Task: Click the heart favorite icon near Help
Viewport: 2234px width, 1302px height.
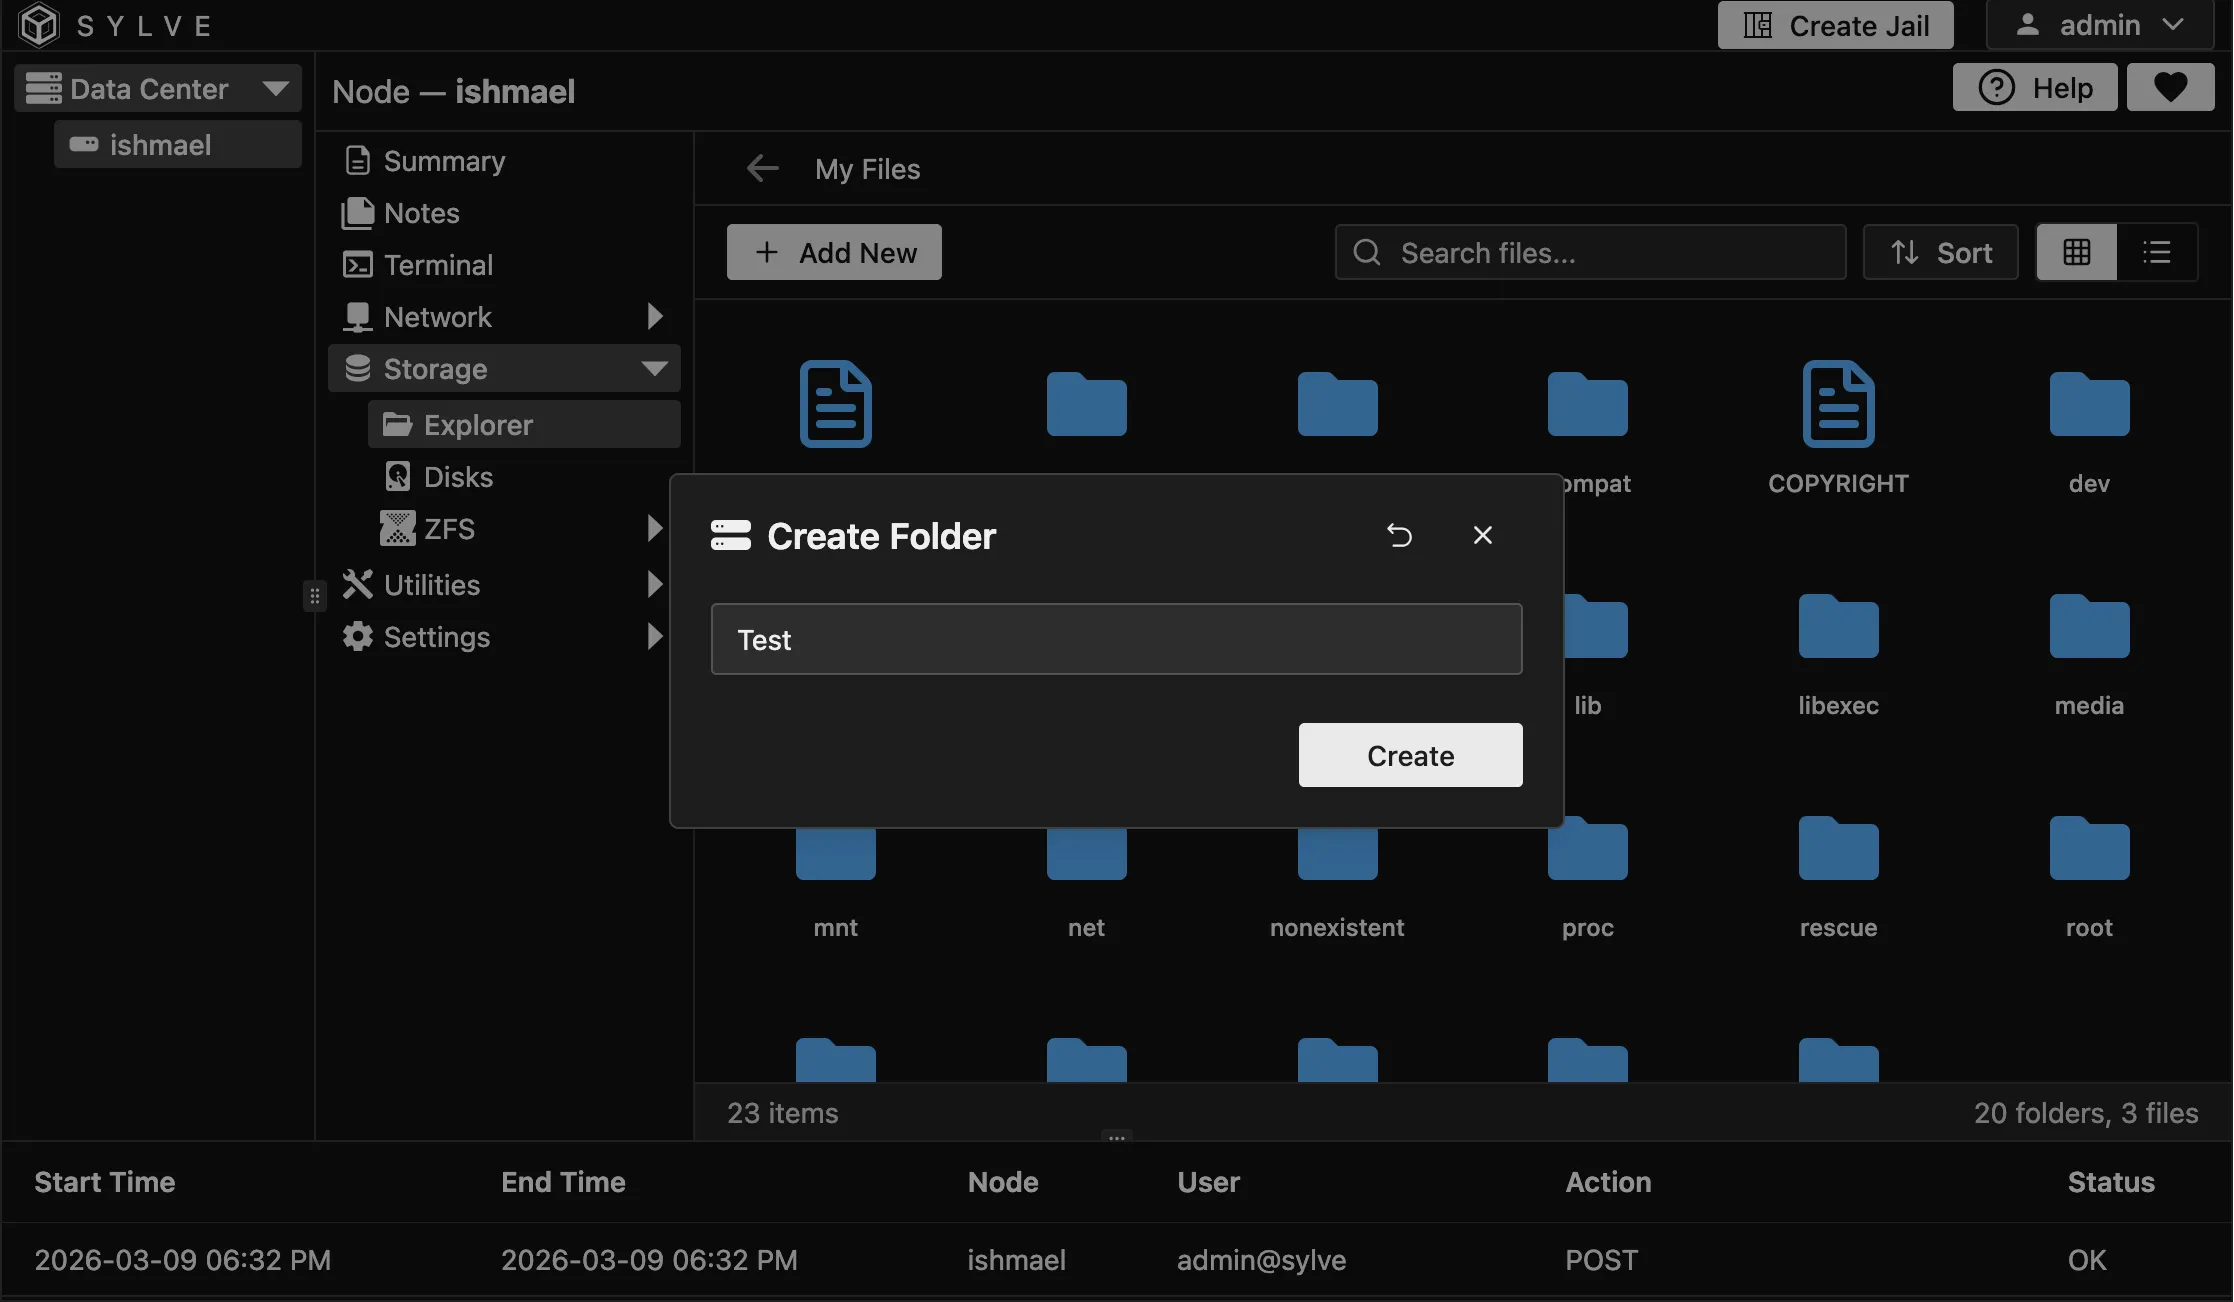Action: pos(2170,87)
